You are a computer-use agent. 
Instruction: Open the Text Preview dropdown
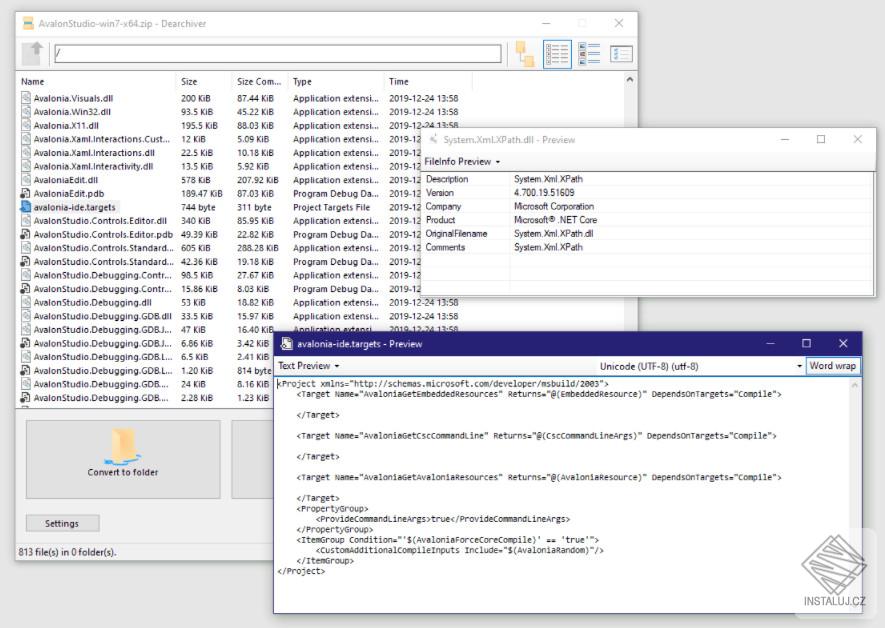point(309,366)
